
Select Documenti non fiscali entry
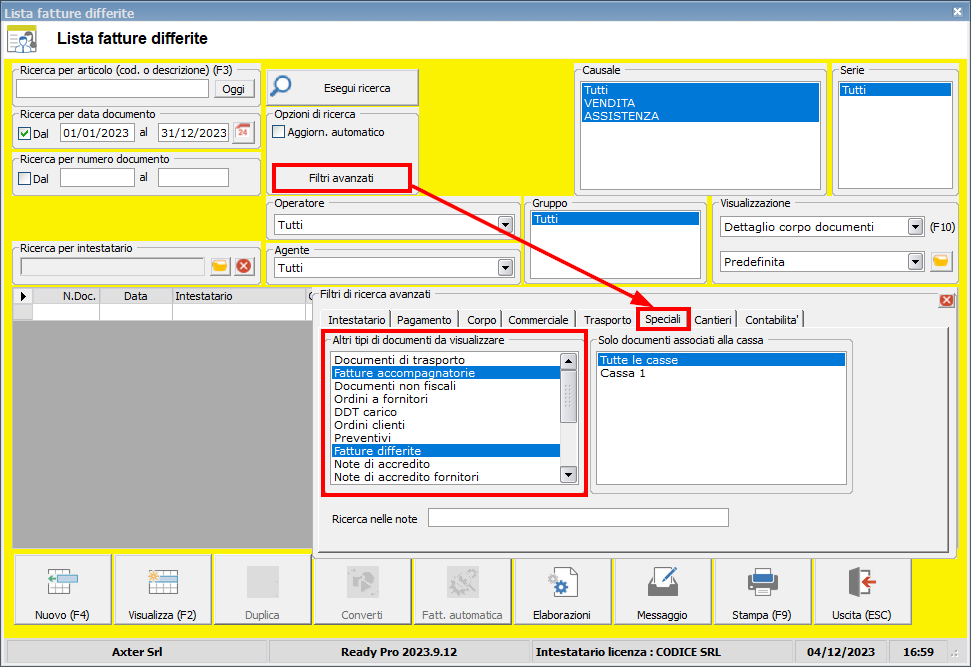[446, 386]
